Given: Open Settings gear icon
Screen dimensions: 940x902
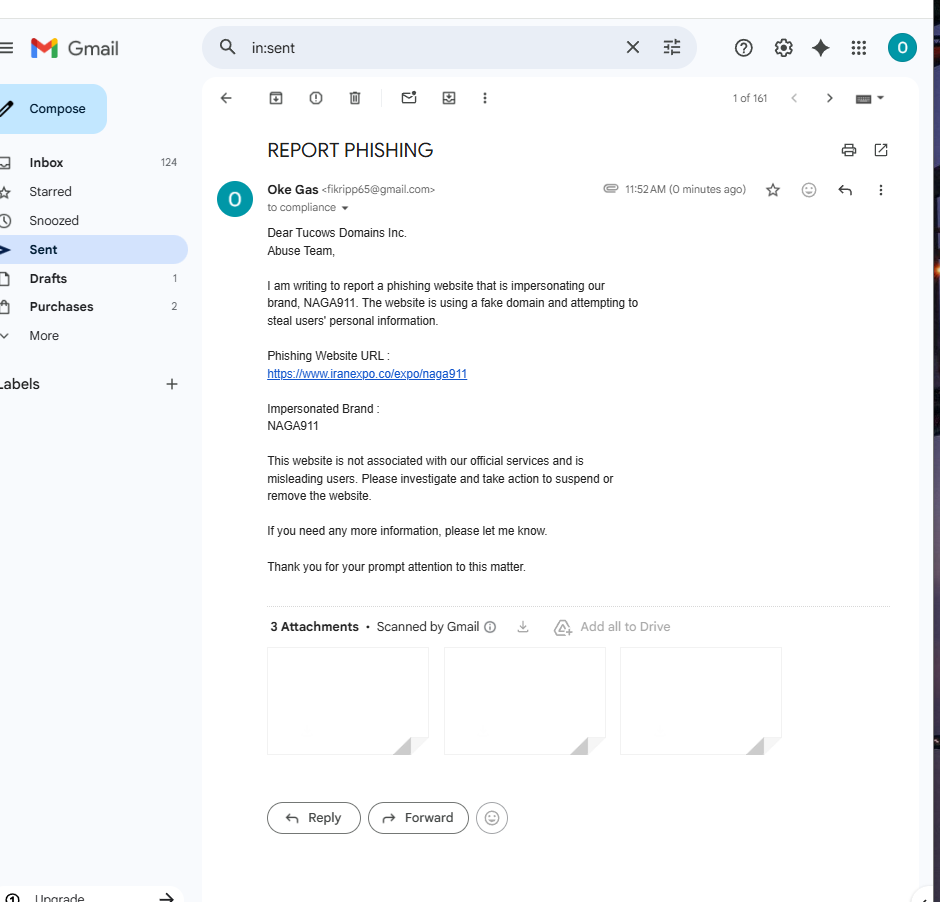Looking at the screenshot, I should (x=784, y=48).
